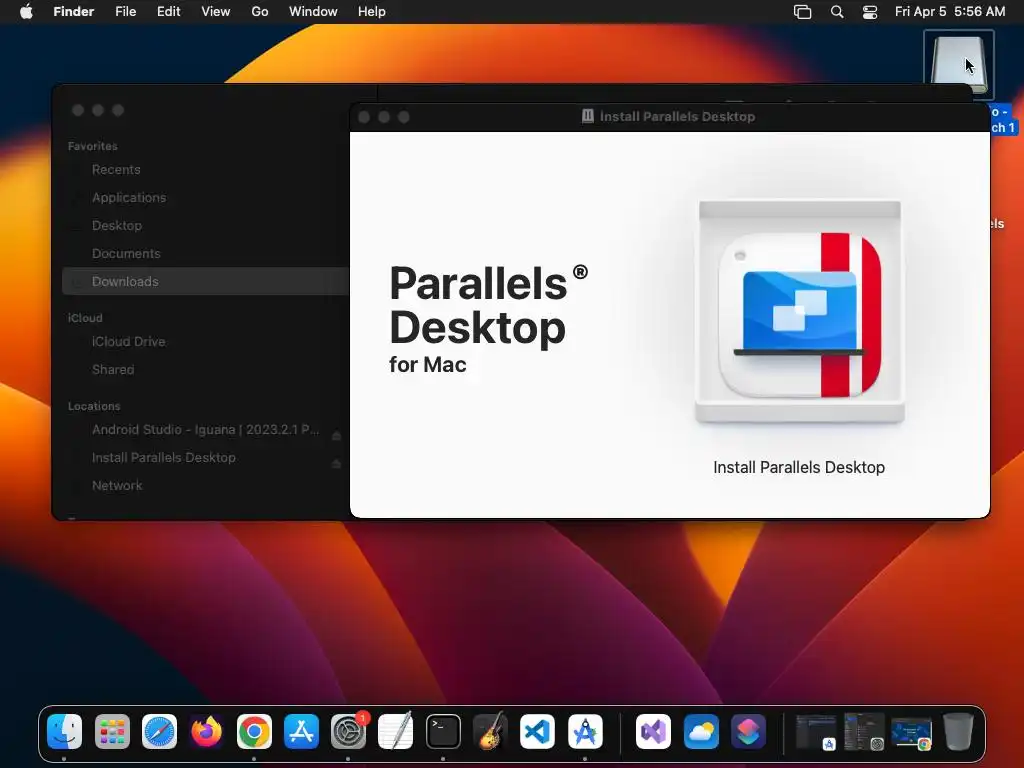Open the File menu
Screen dimensions: 1024x768
[125, 12]
